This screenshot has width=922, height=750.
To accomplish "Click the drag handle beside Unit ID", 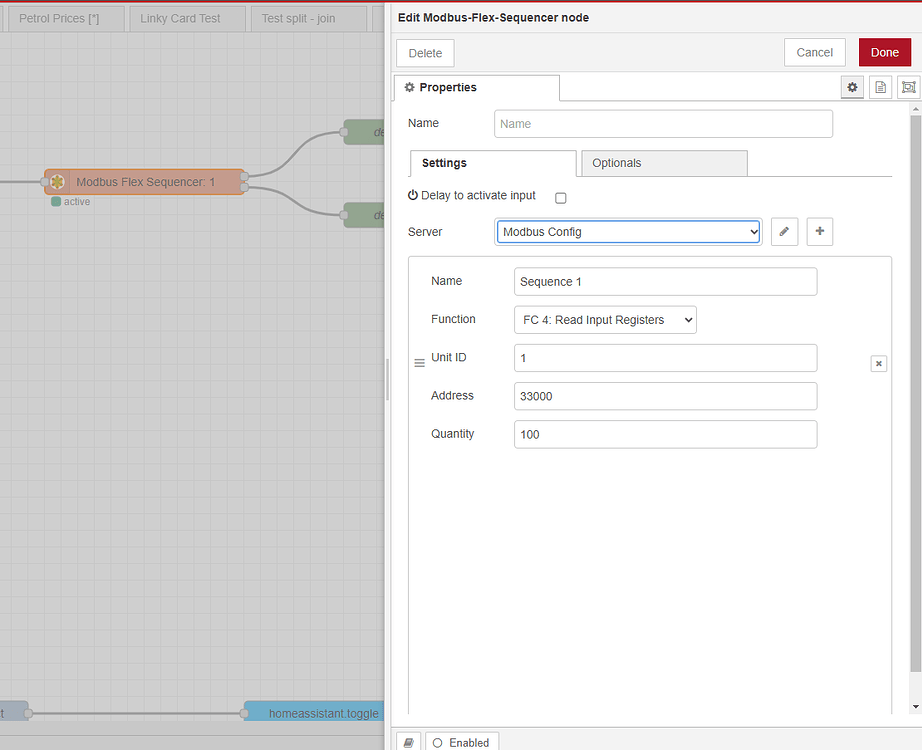I will (x=419, y=361).
